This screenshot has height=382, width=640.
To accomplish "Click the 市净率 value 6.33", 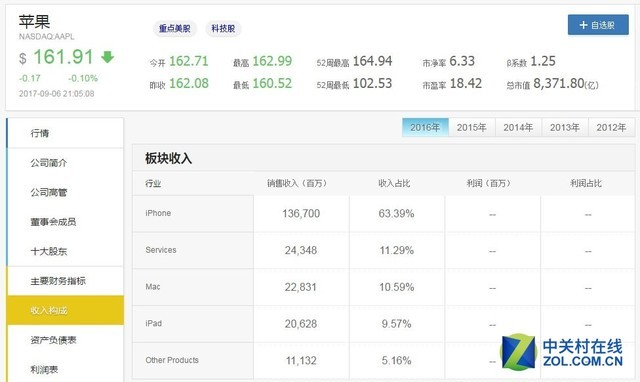I will [462, 61].
